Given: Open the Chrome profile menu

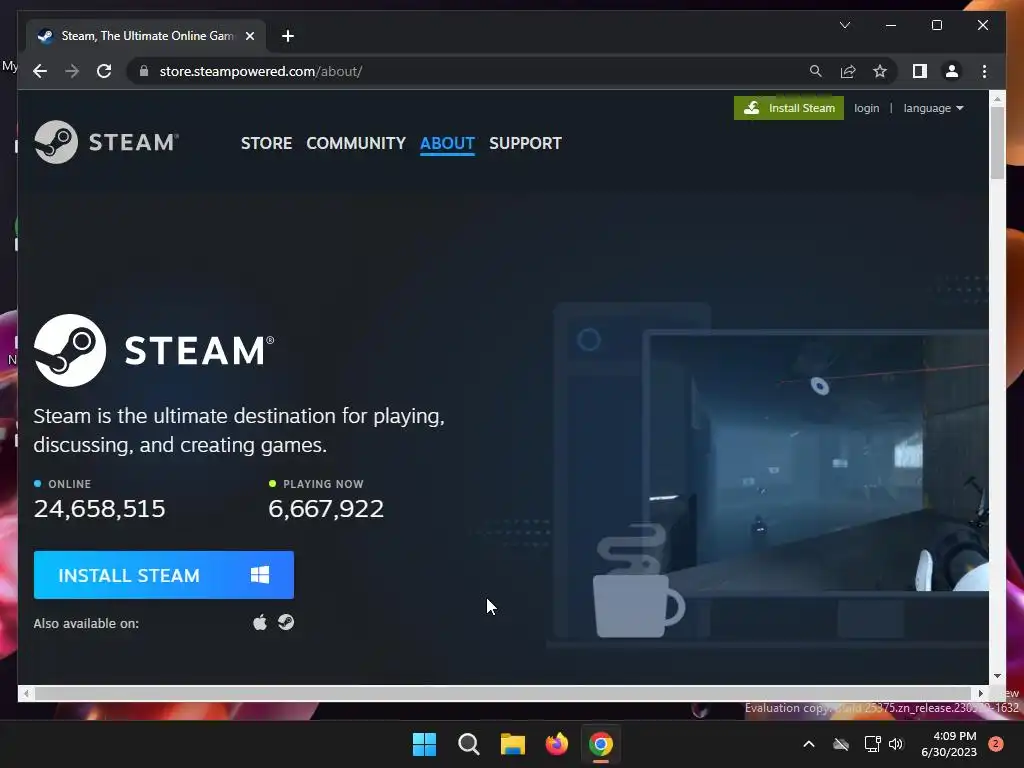Looking at the screenshot, I should coord(952,71).
